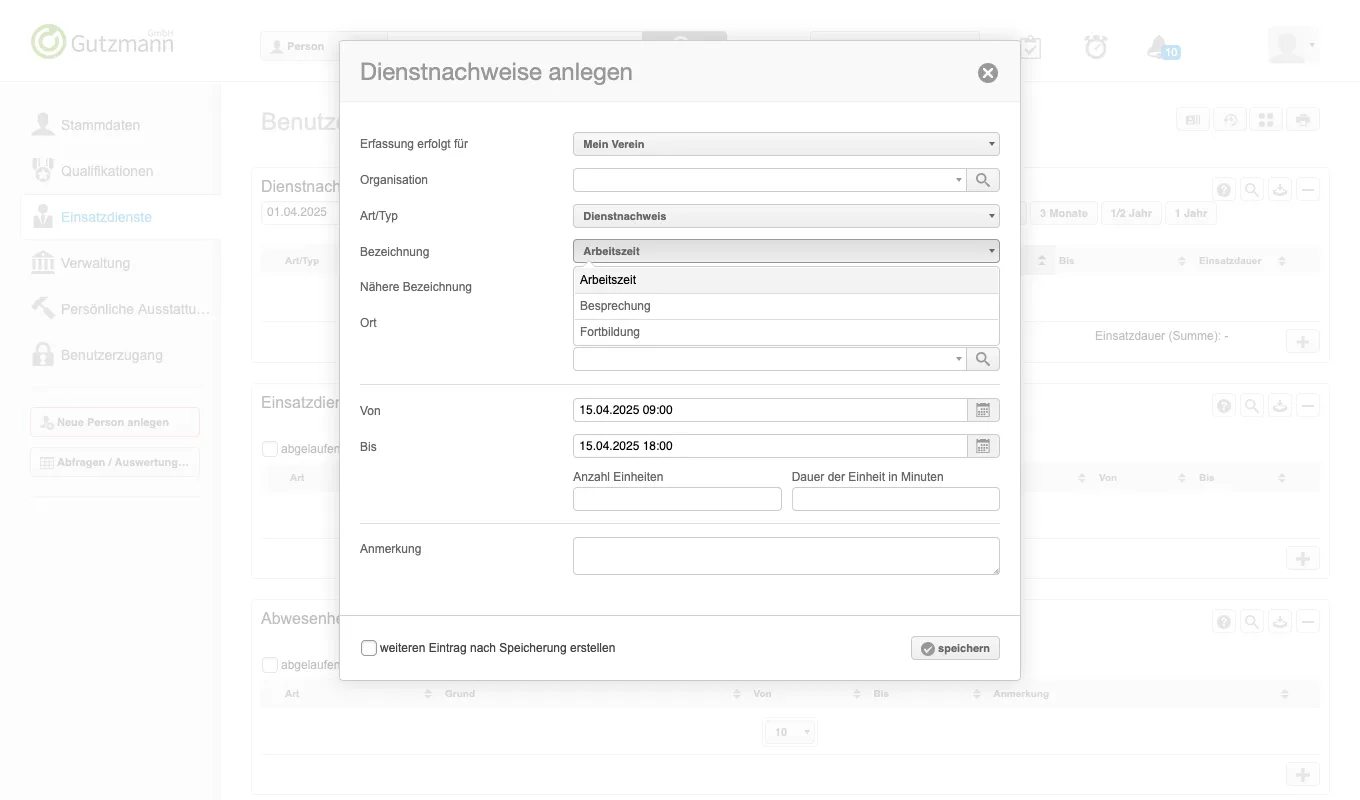The width and height of the screenshot is (1360, 800).
Task: Open help icon in Dienstnachweise panel
Action: pos(1224,189)
